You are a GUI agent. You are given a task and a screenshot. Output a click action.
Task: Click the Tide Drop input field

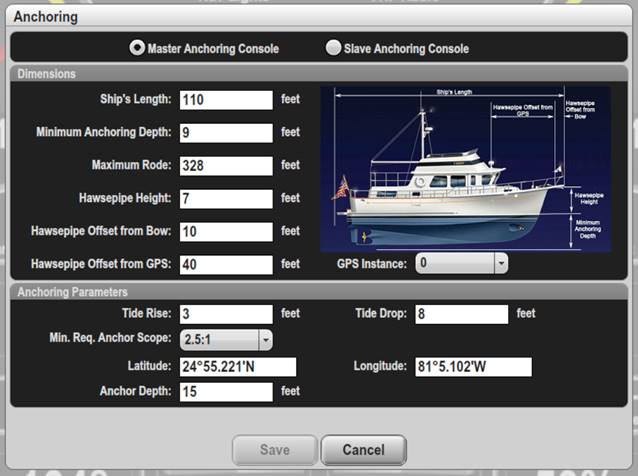pyautogui.click(x=461, y=314)
